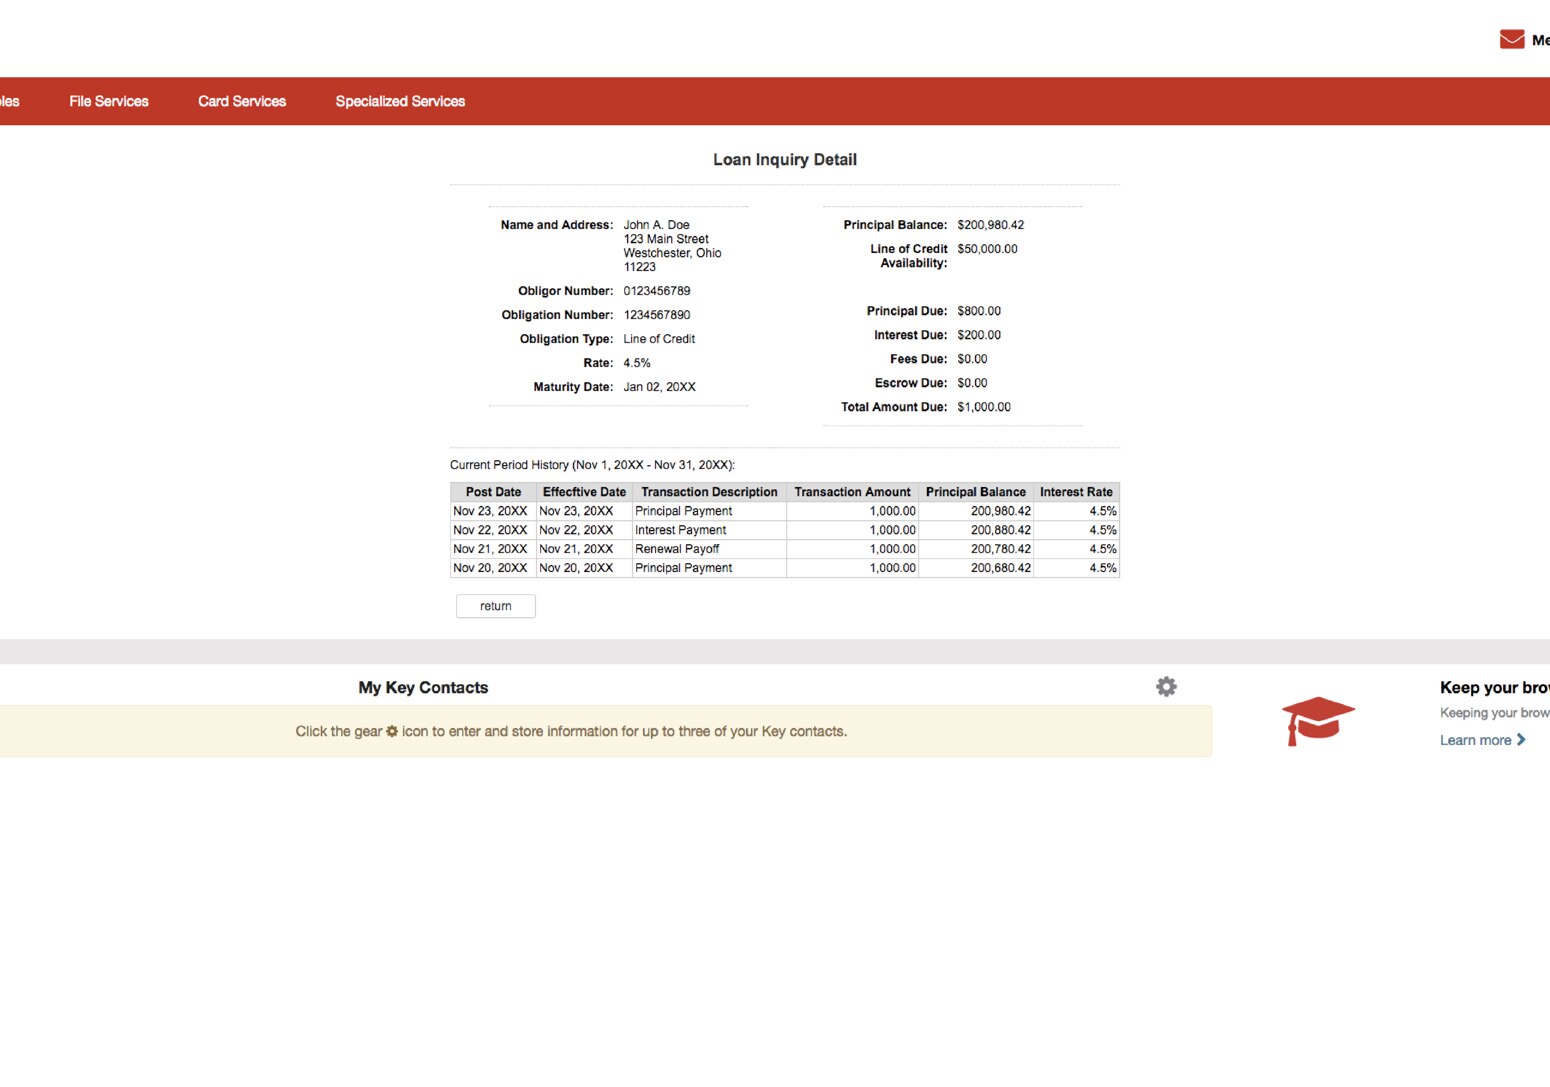Image resolution: width=1550 pixels, height=1087 pixels.
Task: Select the Renewal Payoff transaction row
Action: coord(677,548)
